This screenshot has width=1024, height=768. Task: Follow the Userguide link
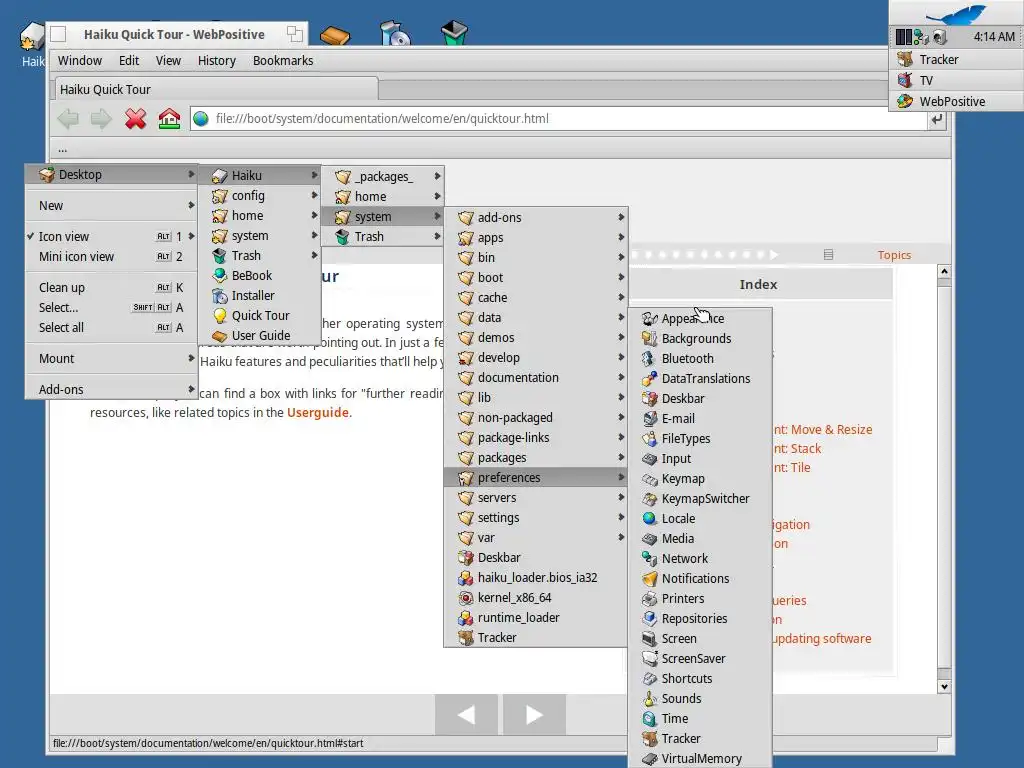[317, 413]
